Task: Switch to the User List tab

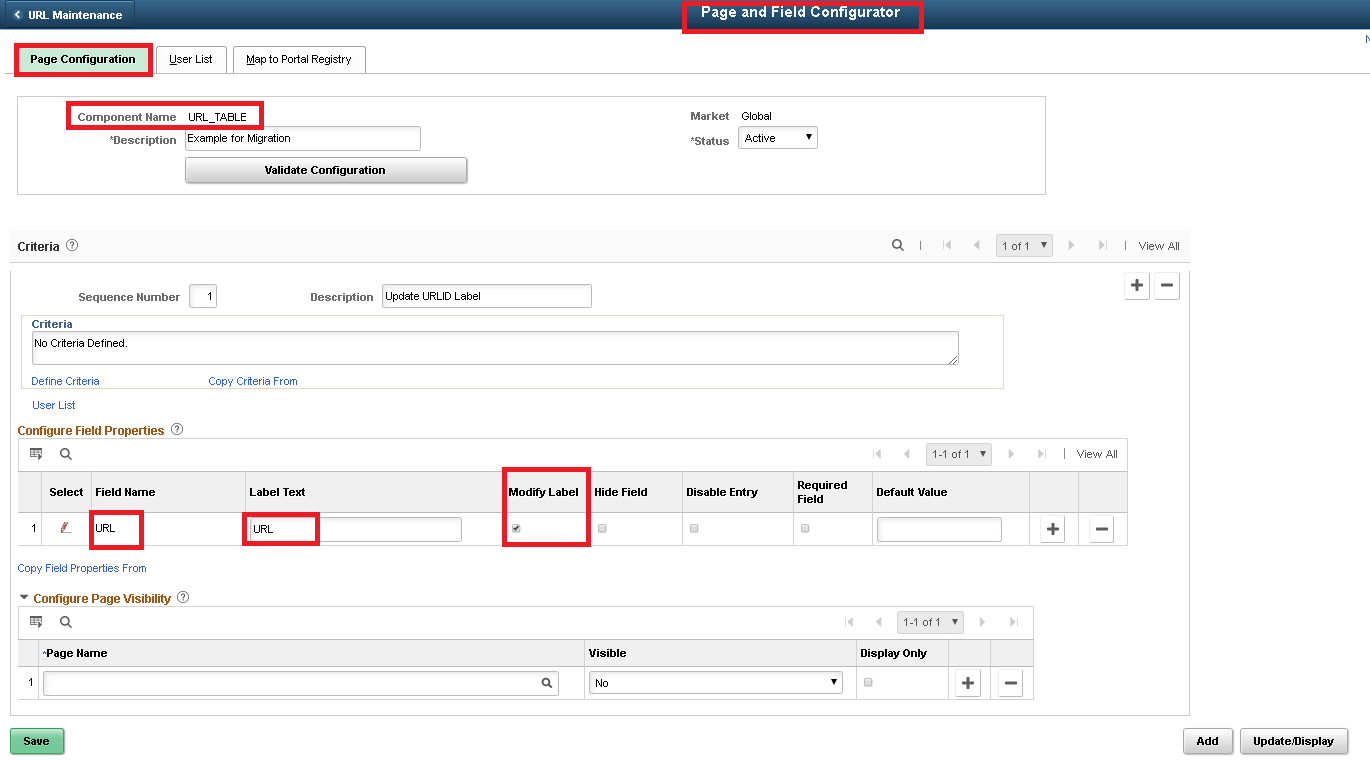Action: (191, 59)
